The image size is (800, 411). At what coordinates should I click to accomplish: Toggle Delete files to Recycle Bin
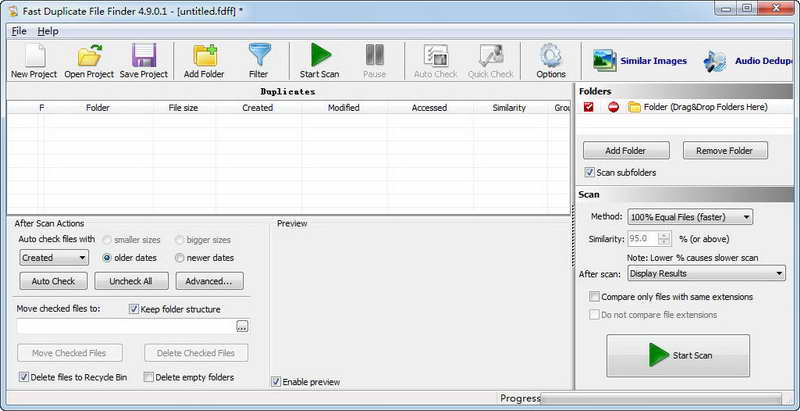pos(23,377)
